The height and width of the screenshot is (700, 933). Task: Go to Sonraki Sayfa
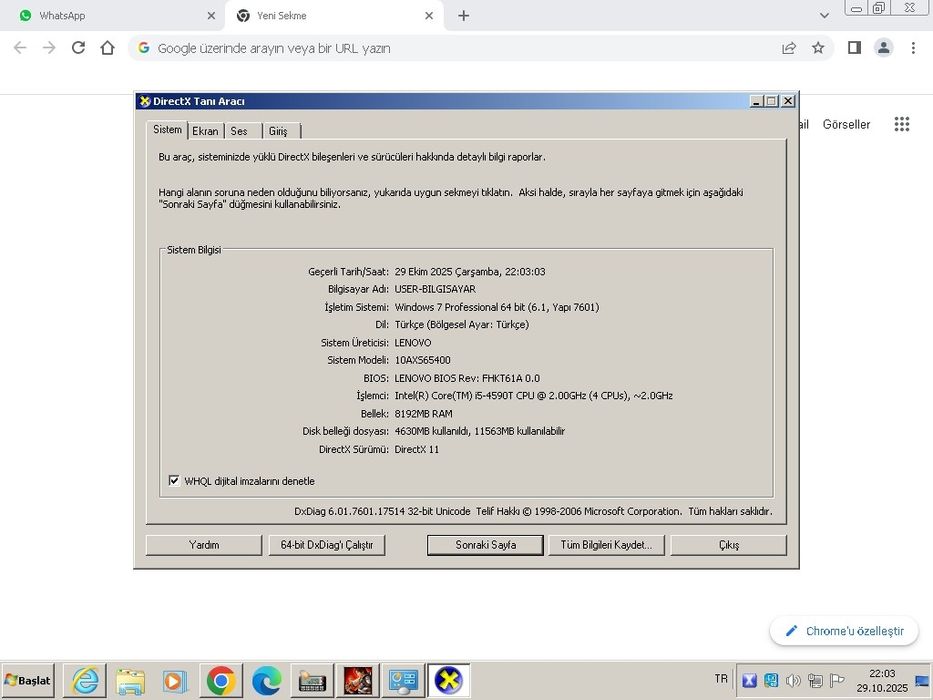click(485, 545)
